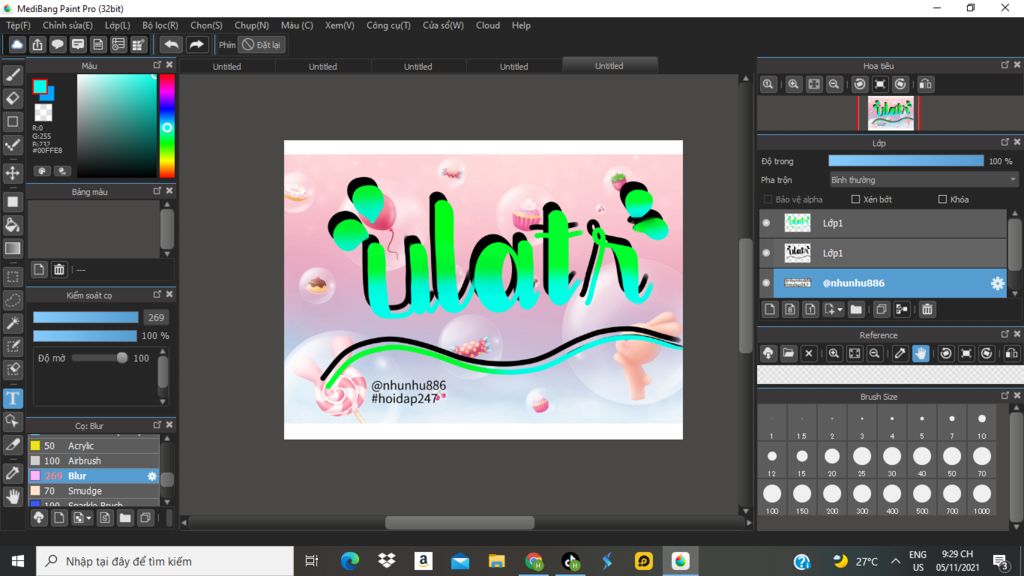Choose brush size 70 preset
Screen dimensions: 1024x576
point(982,461)
